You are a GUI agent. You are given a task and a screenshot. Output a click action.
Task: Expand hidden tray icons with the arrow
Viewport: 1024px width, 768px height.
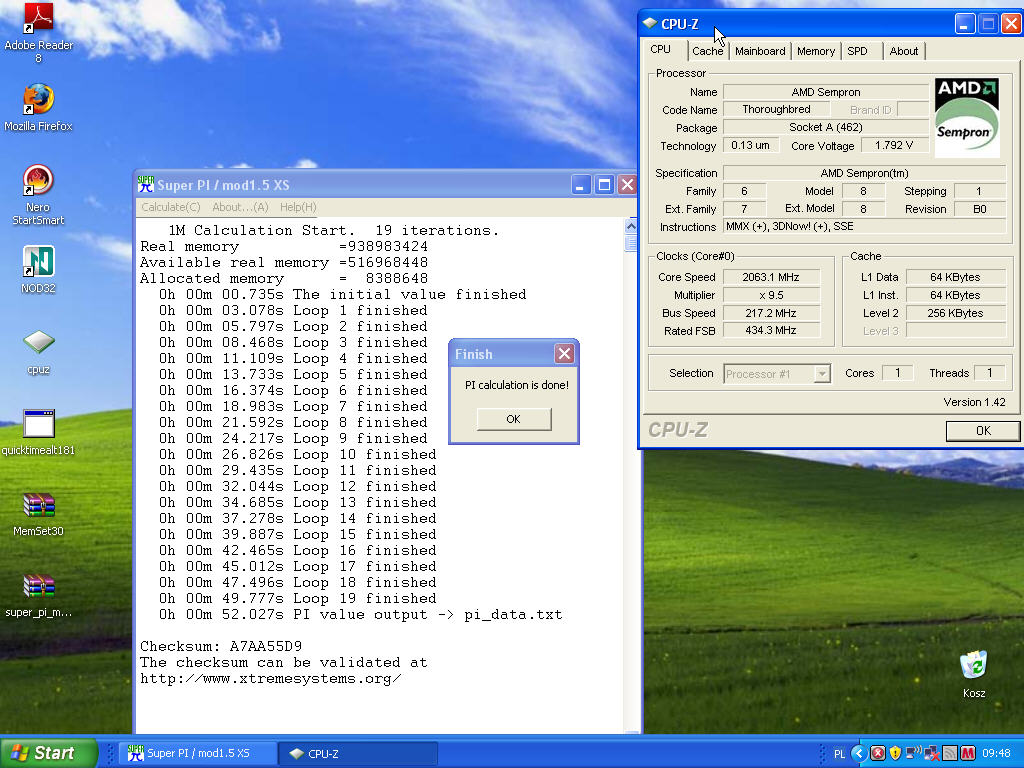(x=859, y=754)
